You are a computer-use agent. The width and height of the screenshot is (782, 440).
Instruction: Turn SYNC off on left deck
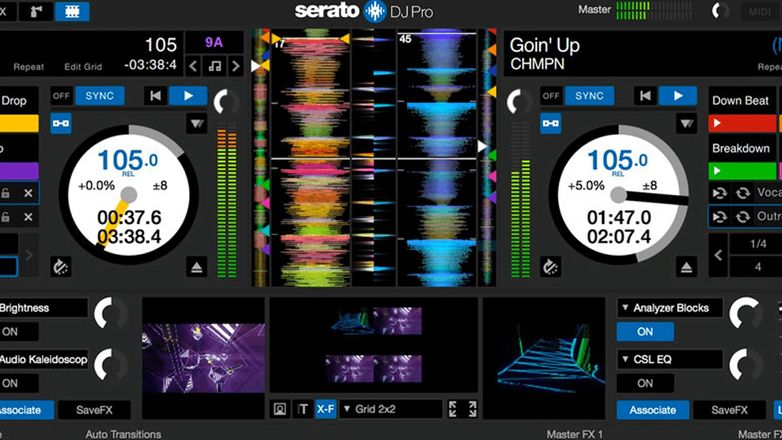click(62, 96)
